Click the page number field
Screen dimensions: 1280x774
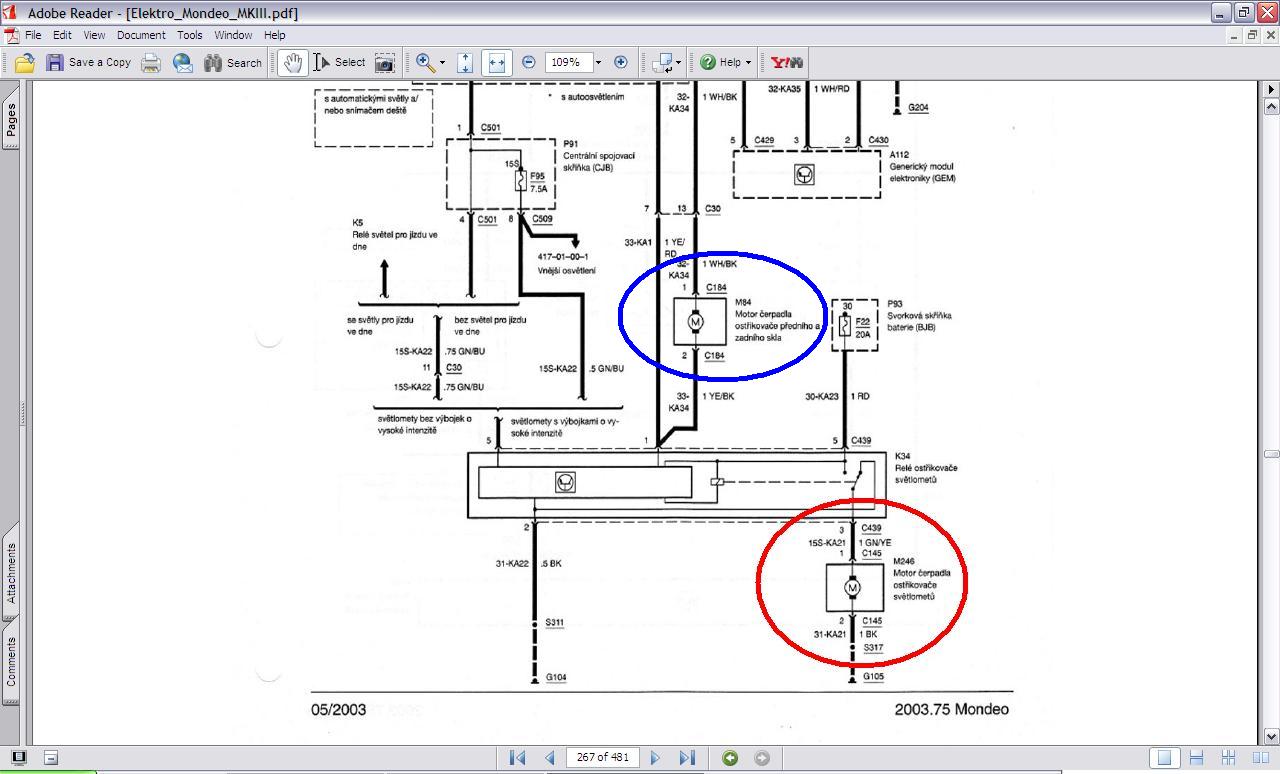(x=603, y=758)
